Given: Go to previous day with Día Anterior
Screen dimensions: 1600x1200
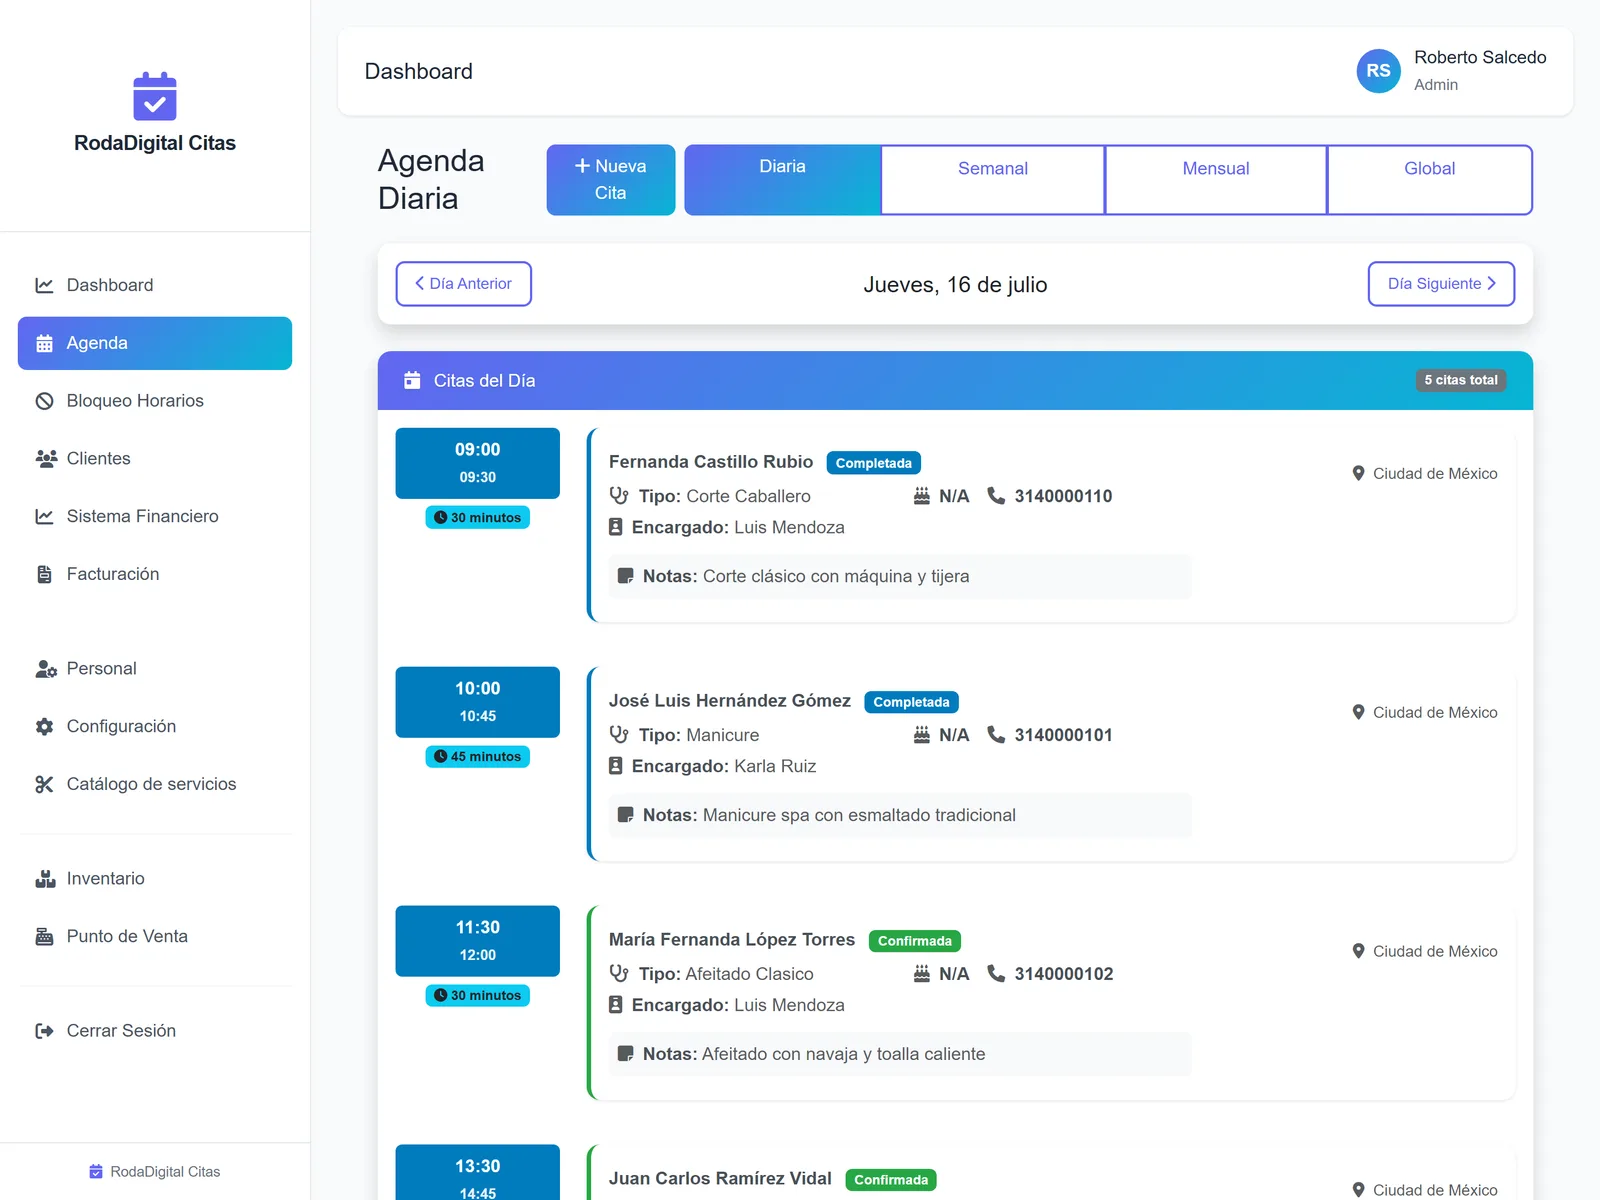Looking at the screenshot, I should pos(463,284).
